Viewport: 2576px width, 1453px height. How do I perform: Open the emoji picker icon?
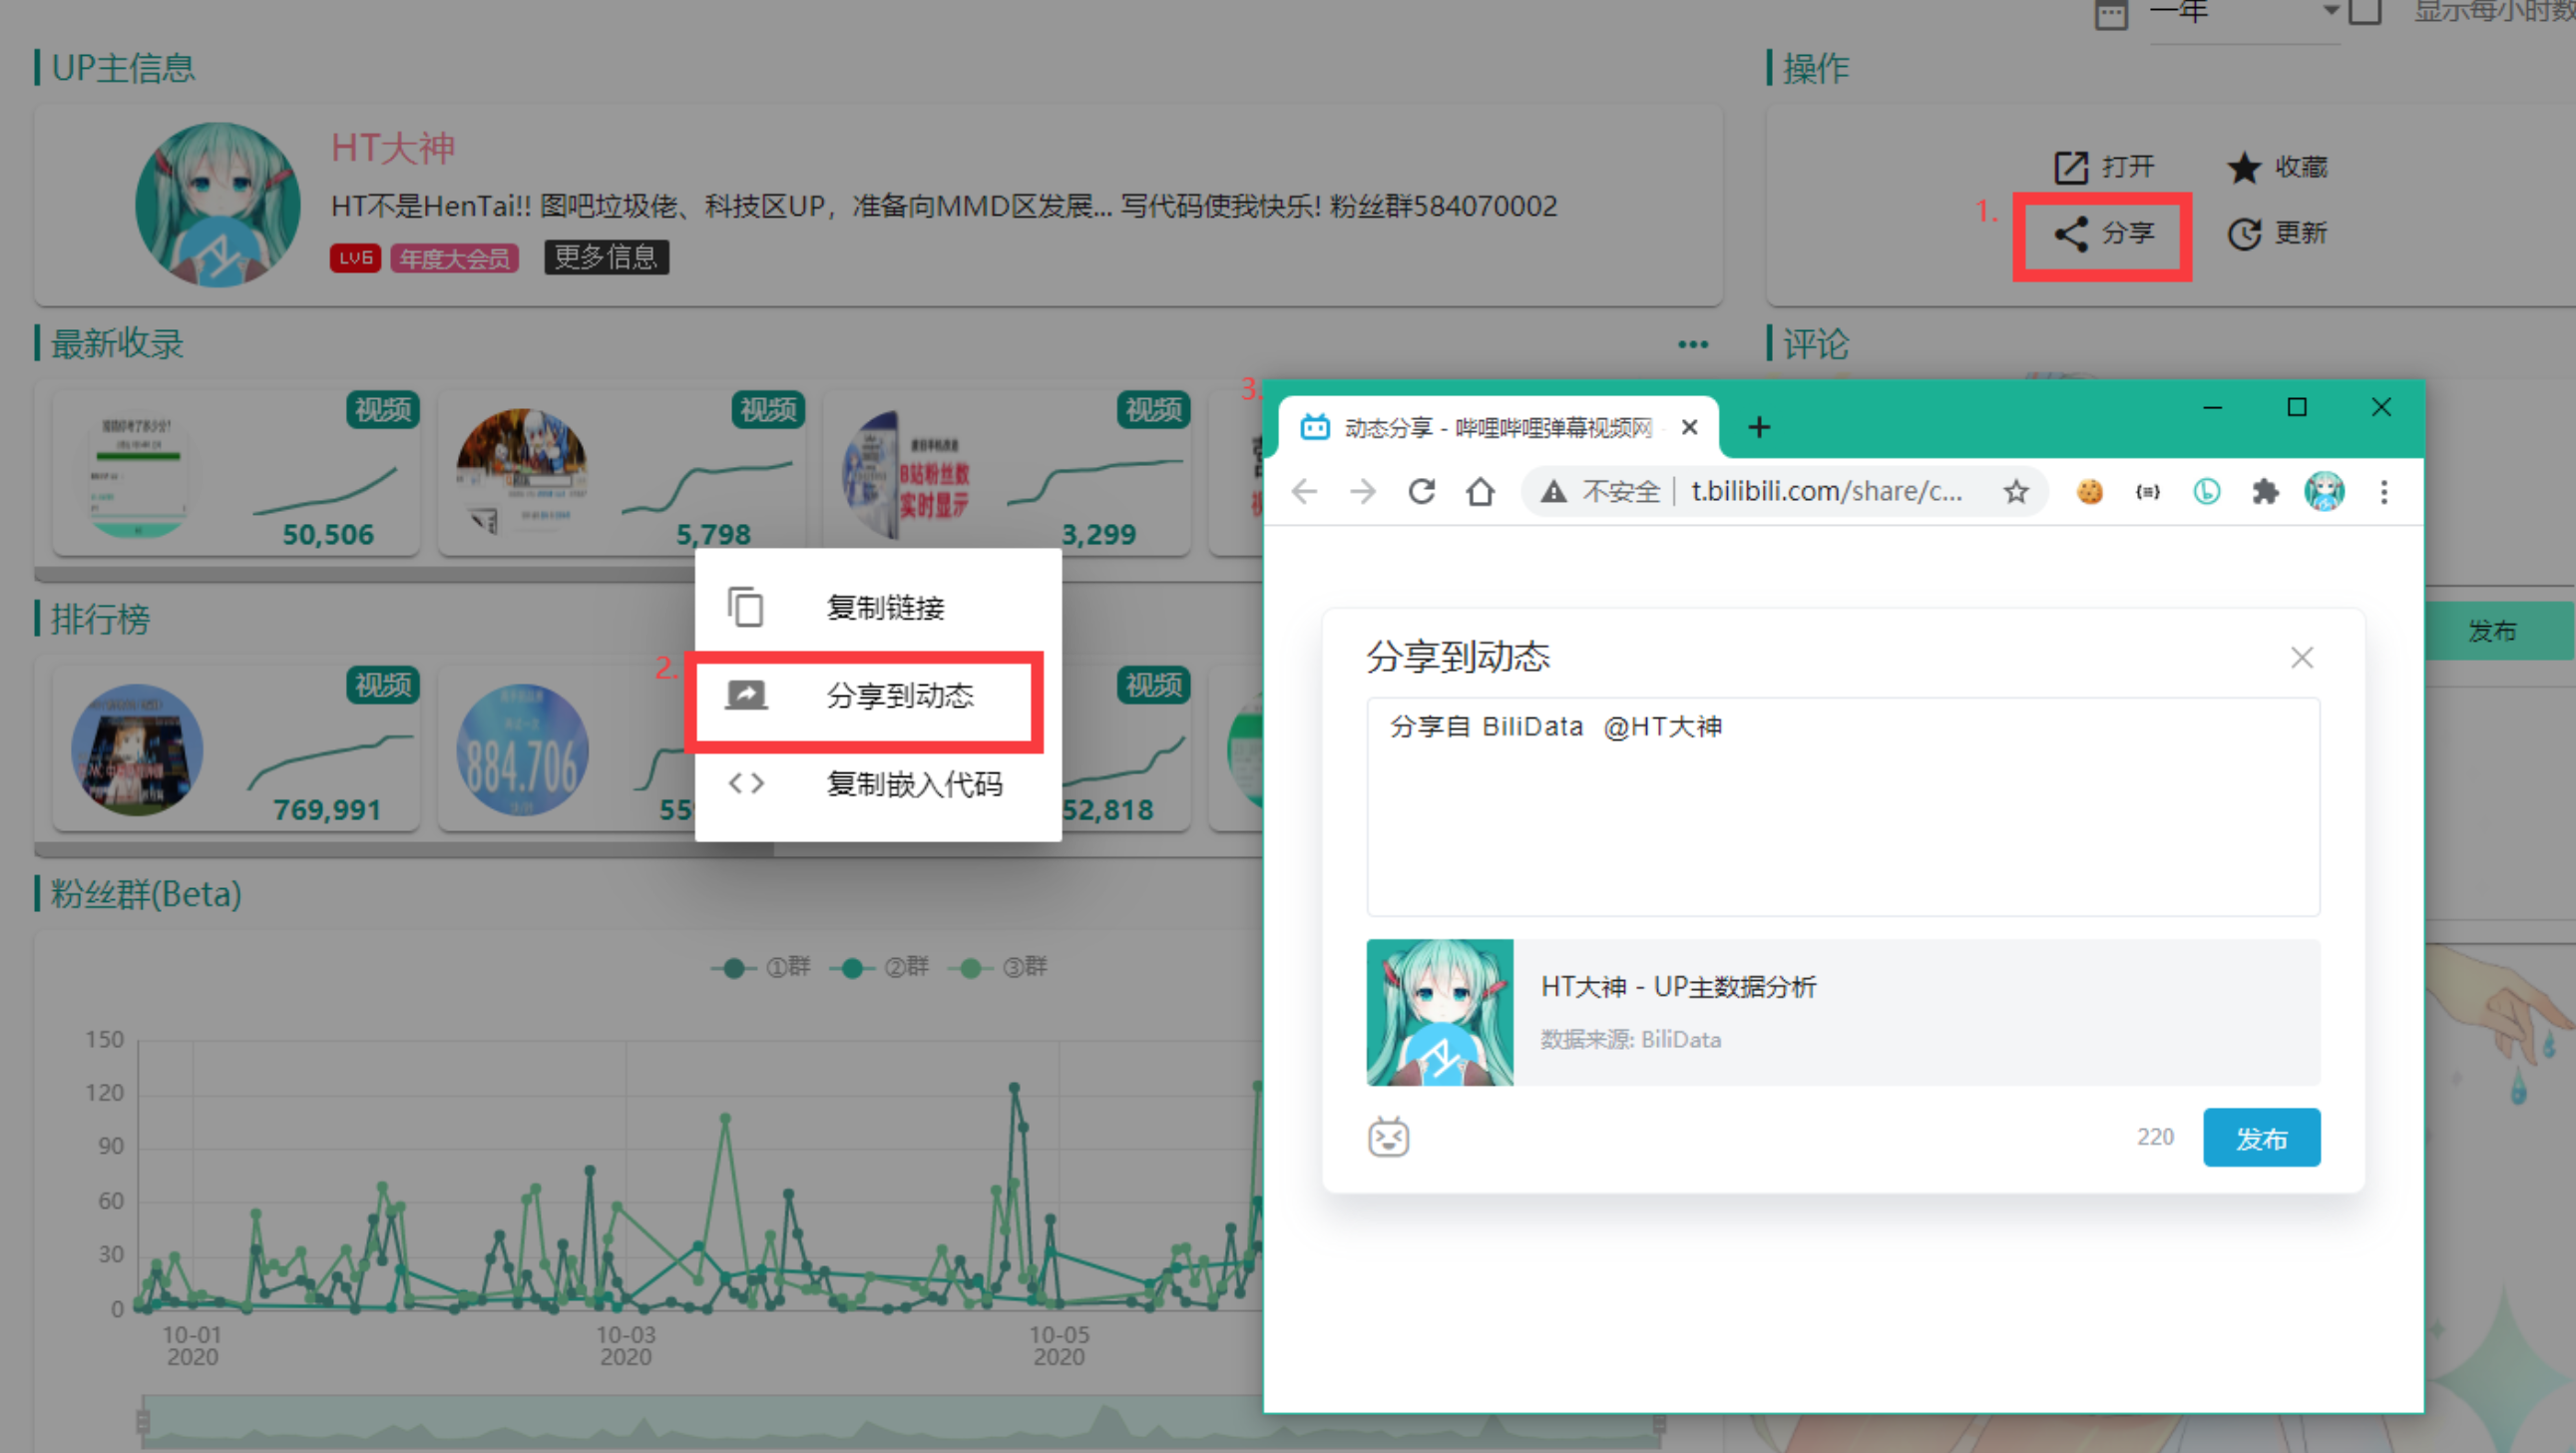(x=1389, y=1138)
